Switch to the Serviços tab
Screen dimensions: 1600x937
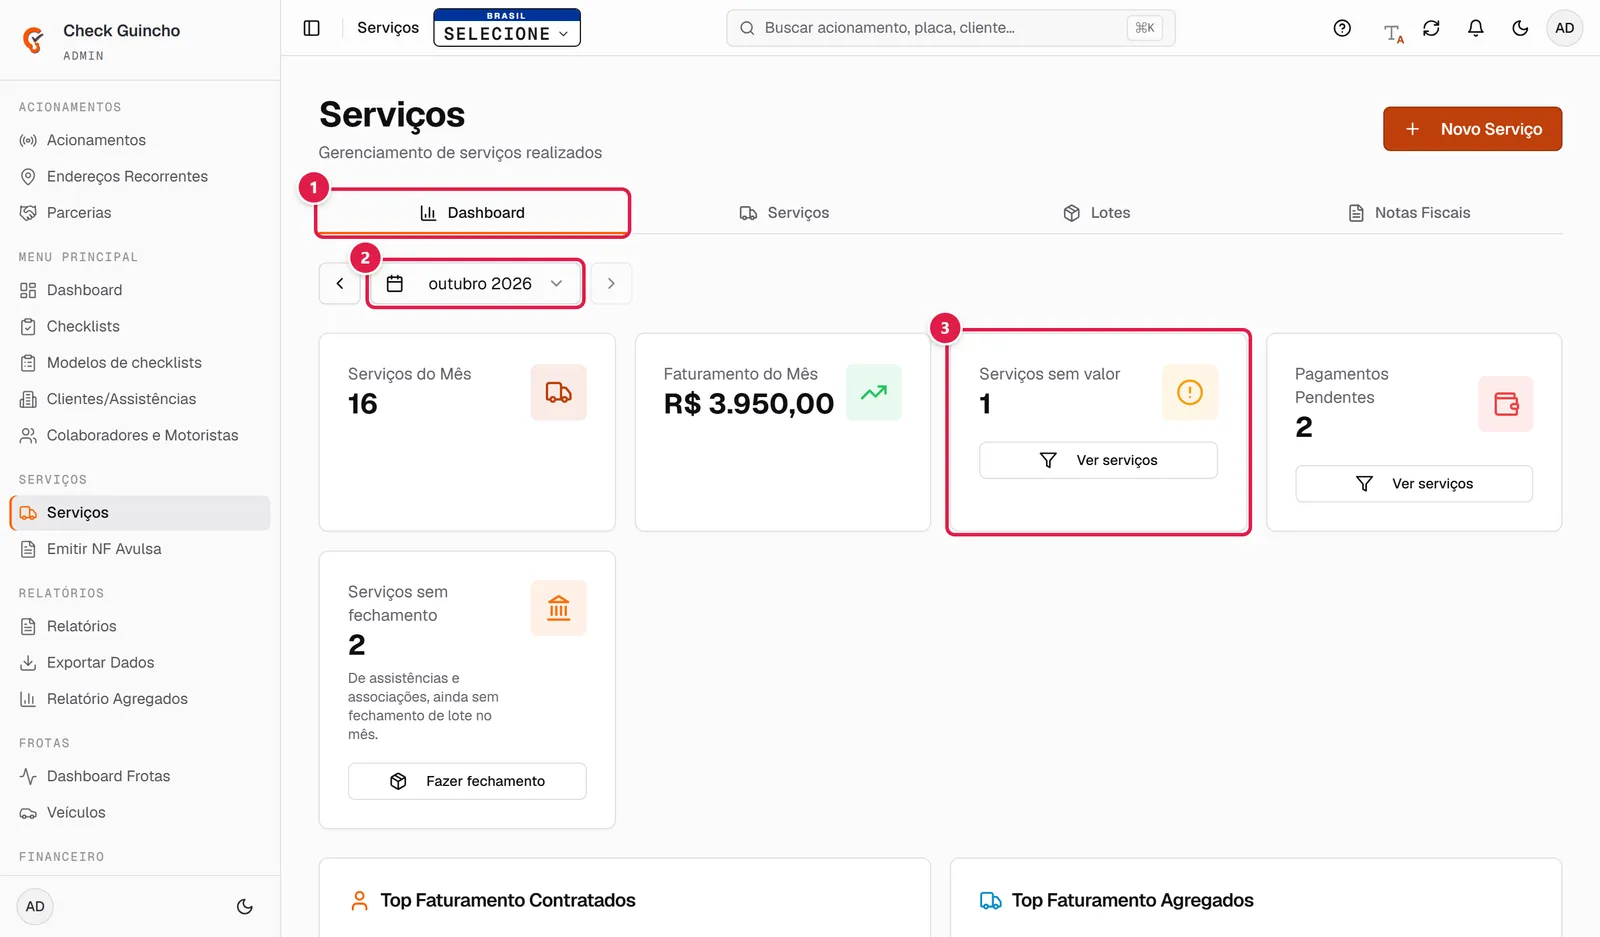point(784,213)
